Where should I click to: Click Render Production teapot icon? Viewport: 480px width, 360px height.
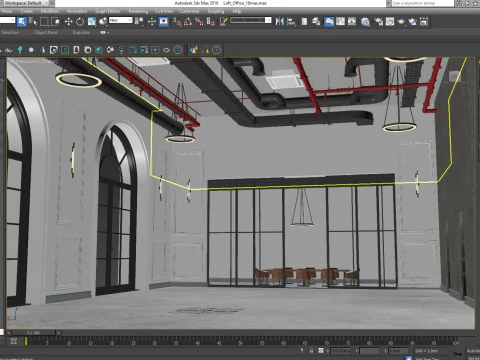(401, 22)
